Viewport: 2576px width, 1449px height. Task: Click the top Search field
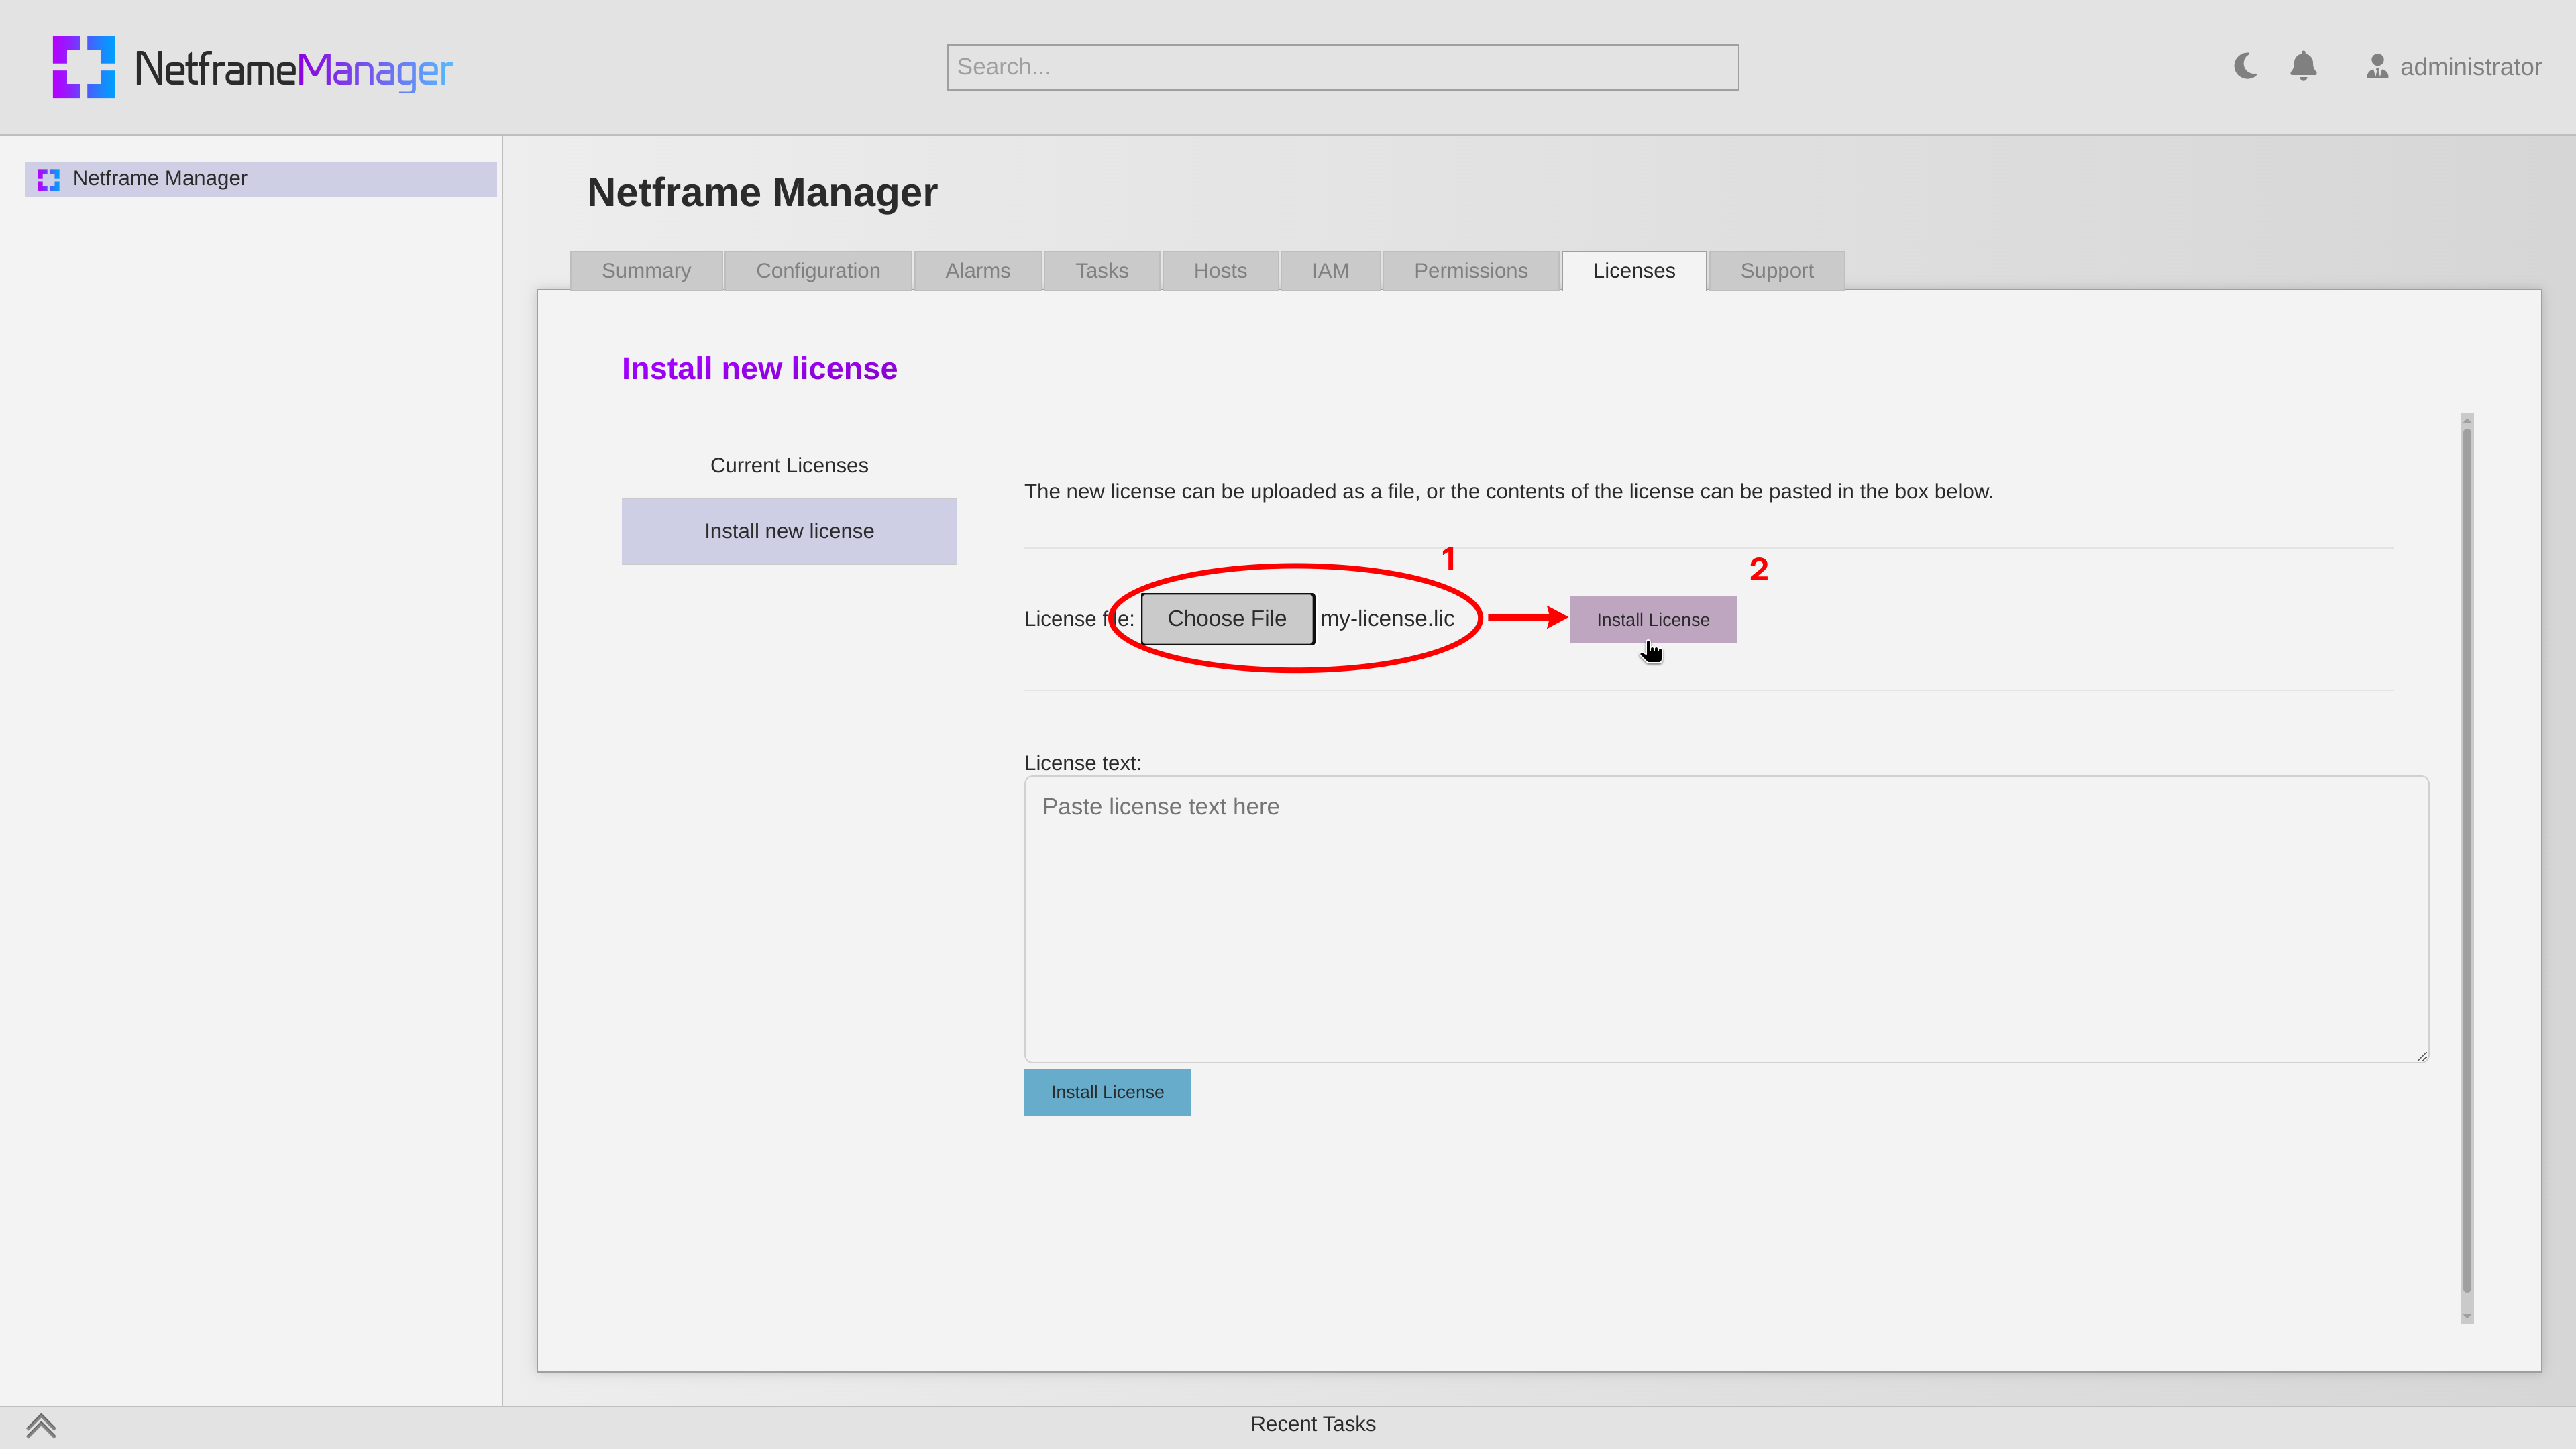point(1342,67)
